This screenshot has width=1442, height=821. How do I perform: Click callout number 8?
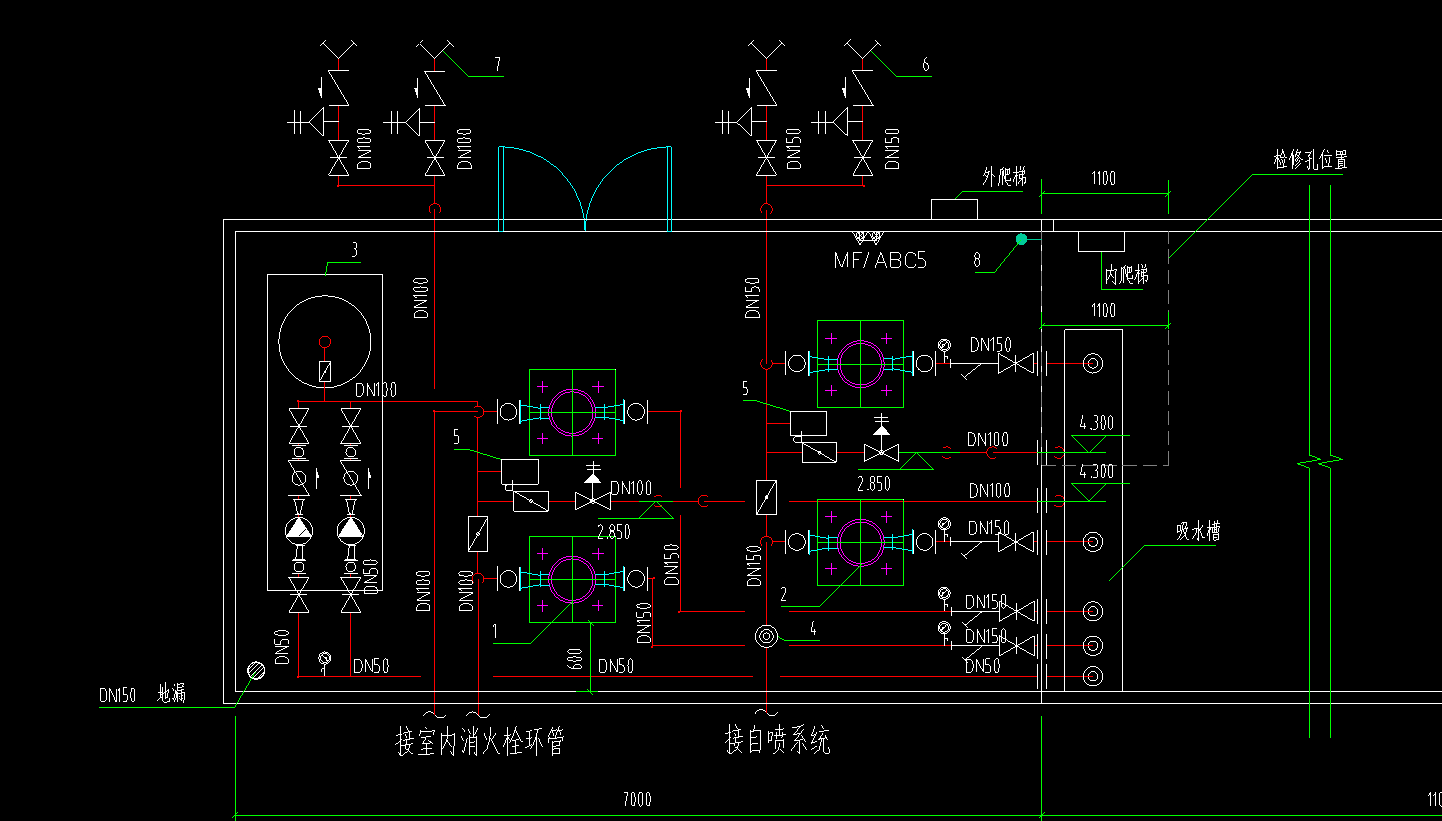click(977, 260)
